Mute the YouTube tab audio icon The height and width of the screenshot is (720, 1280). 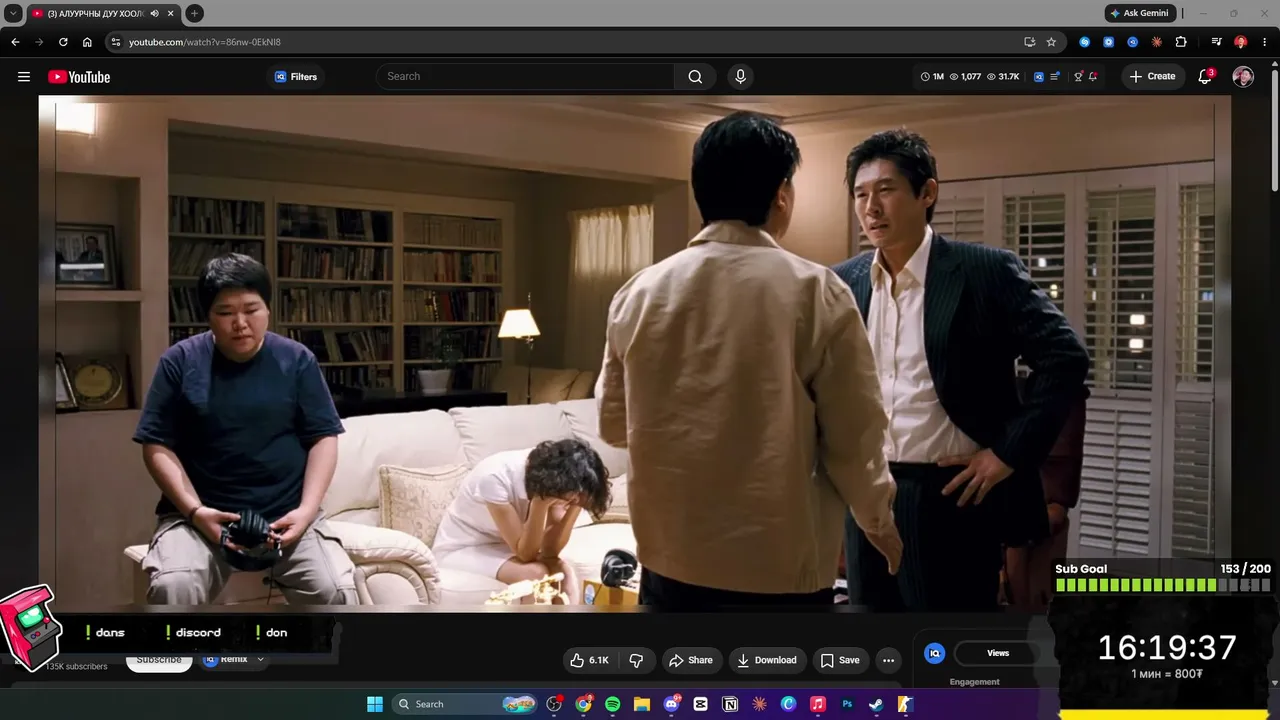154,13
